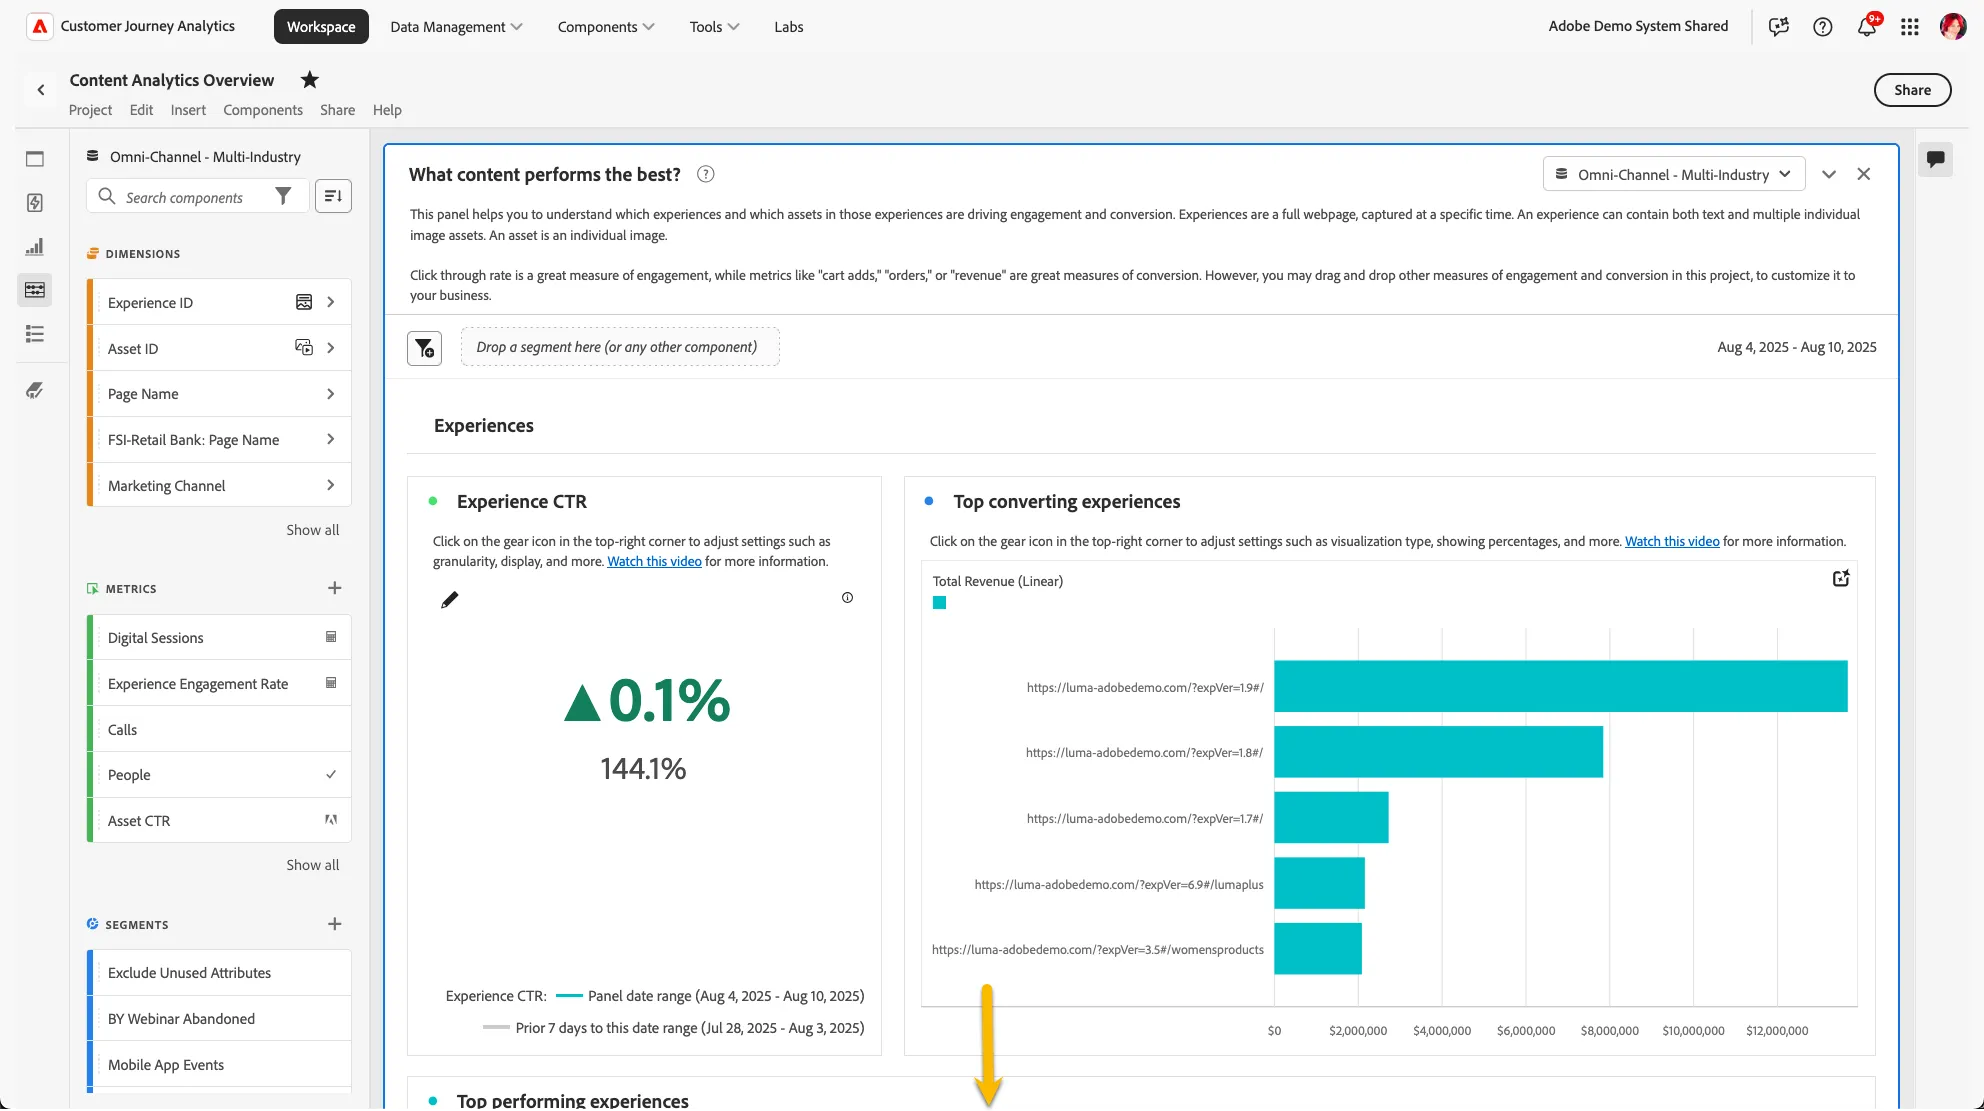Favorite the project with the star icon
Image resolution: width=1984 pixels, height=1111 pixels.
[310, 80]
